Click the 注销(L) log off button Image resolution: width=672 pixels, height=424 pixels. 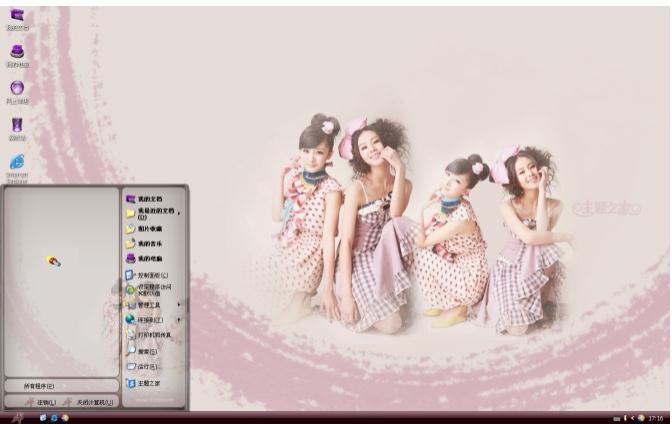coord(41,403)
